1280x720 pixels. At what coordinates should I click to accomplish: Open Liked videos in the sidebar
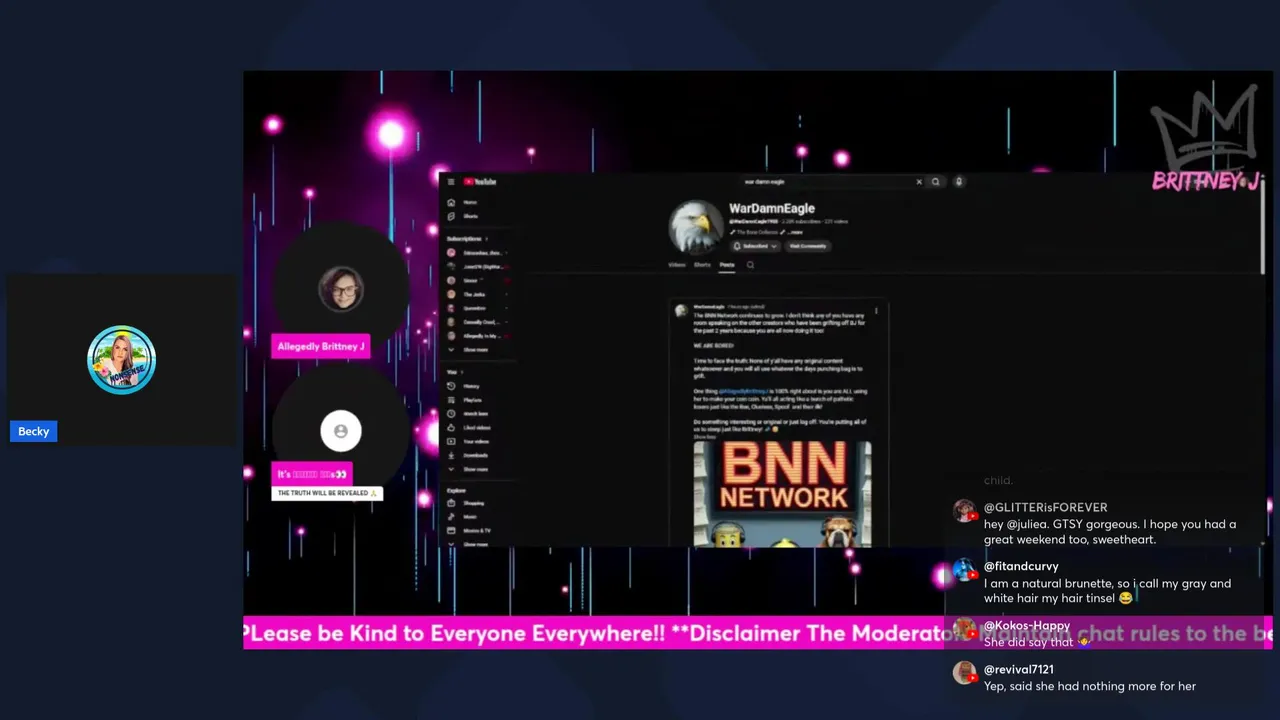click(478, 428)
